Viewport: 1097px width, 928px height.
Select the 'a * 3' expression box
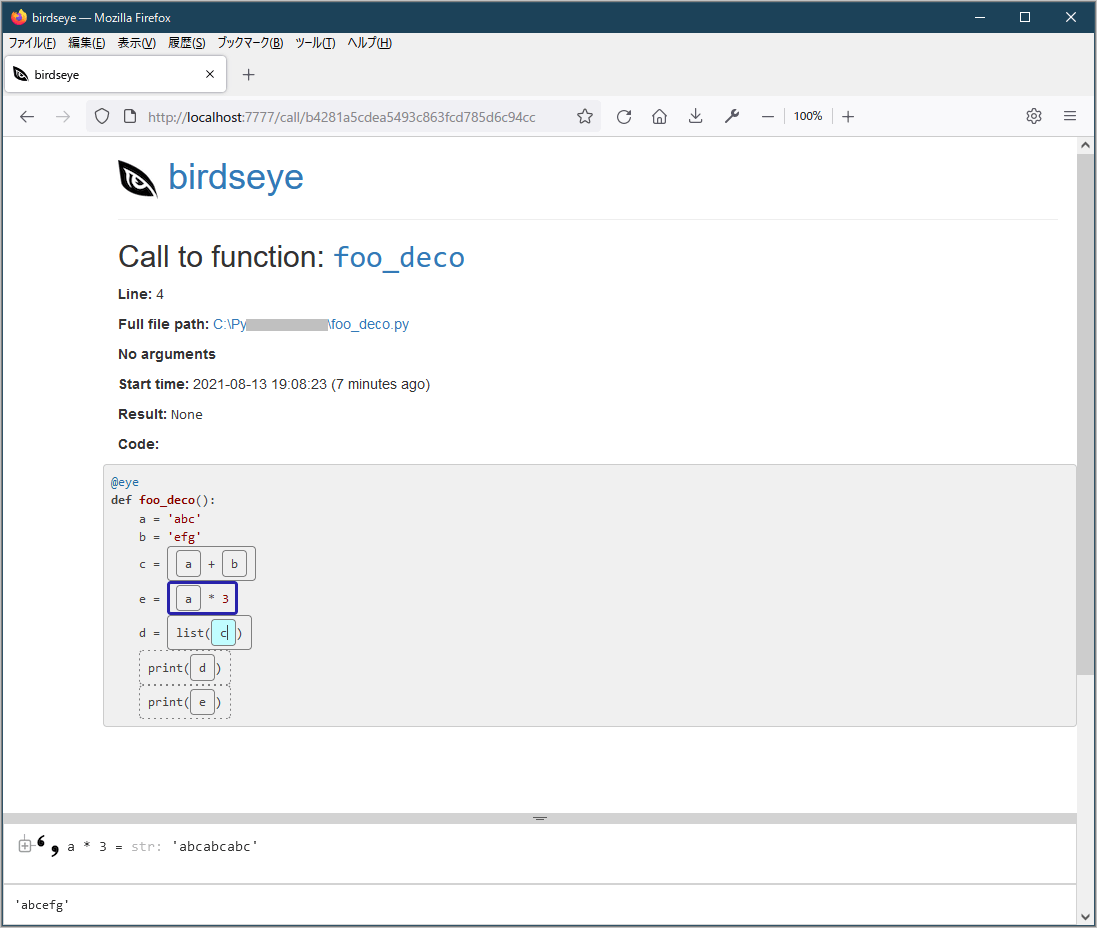click(x=203, y=598)
